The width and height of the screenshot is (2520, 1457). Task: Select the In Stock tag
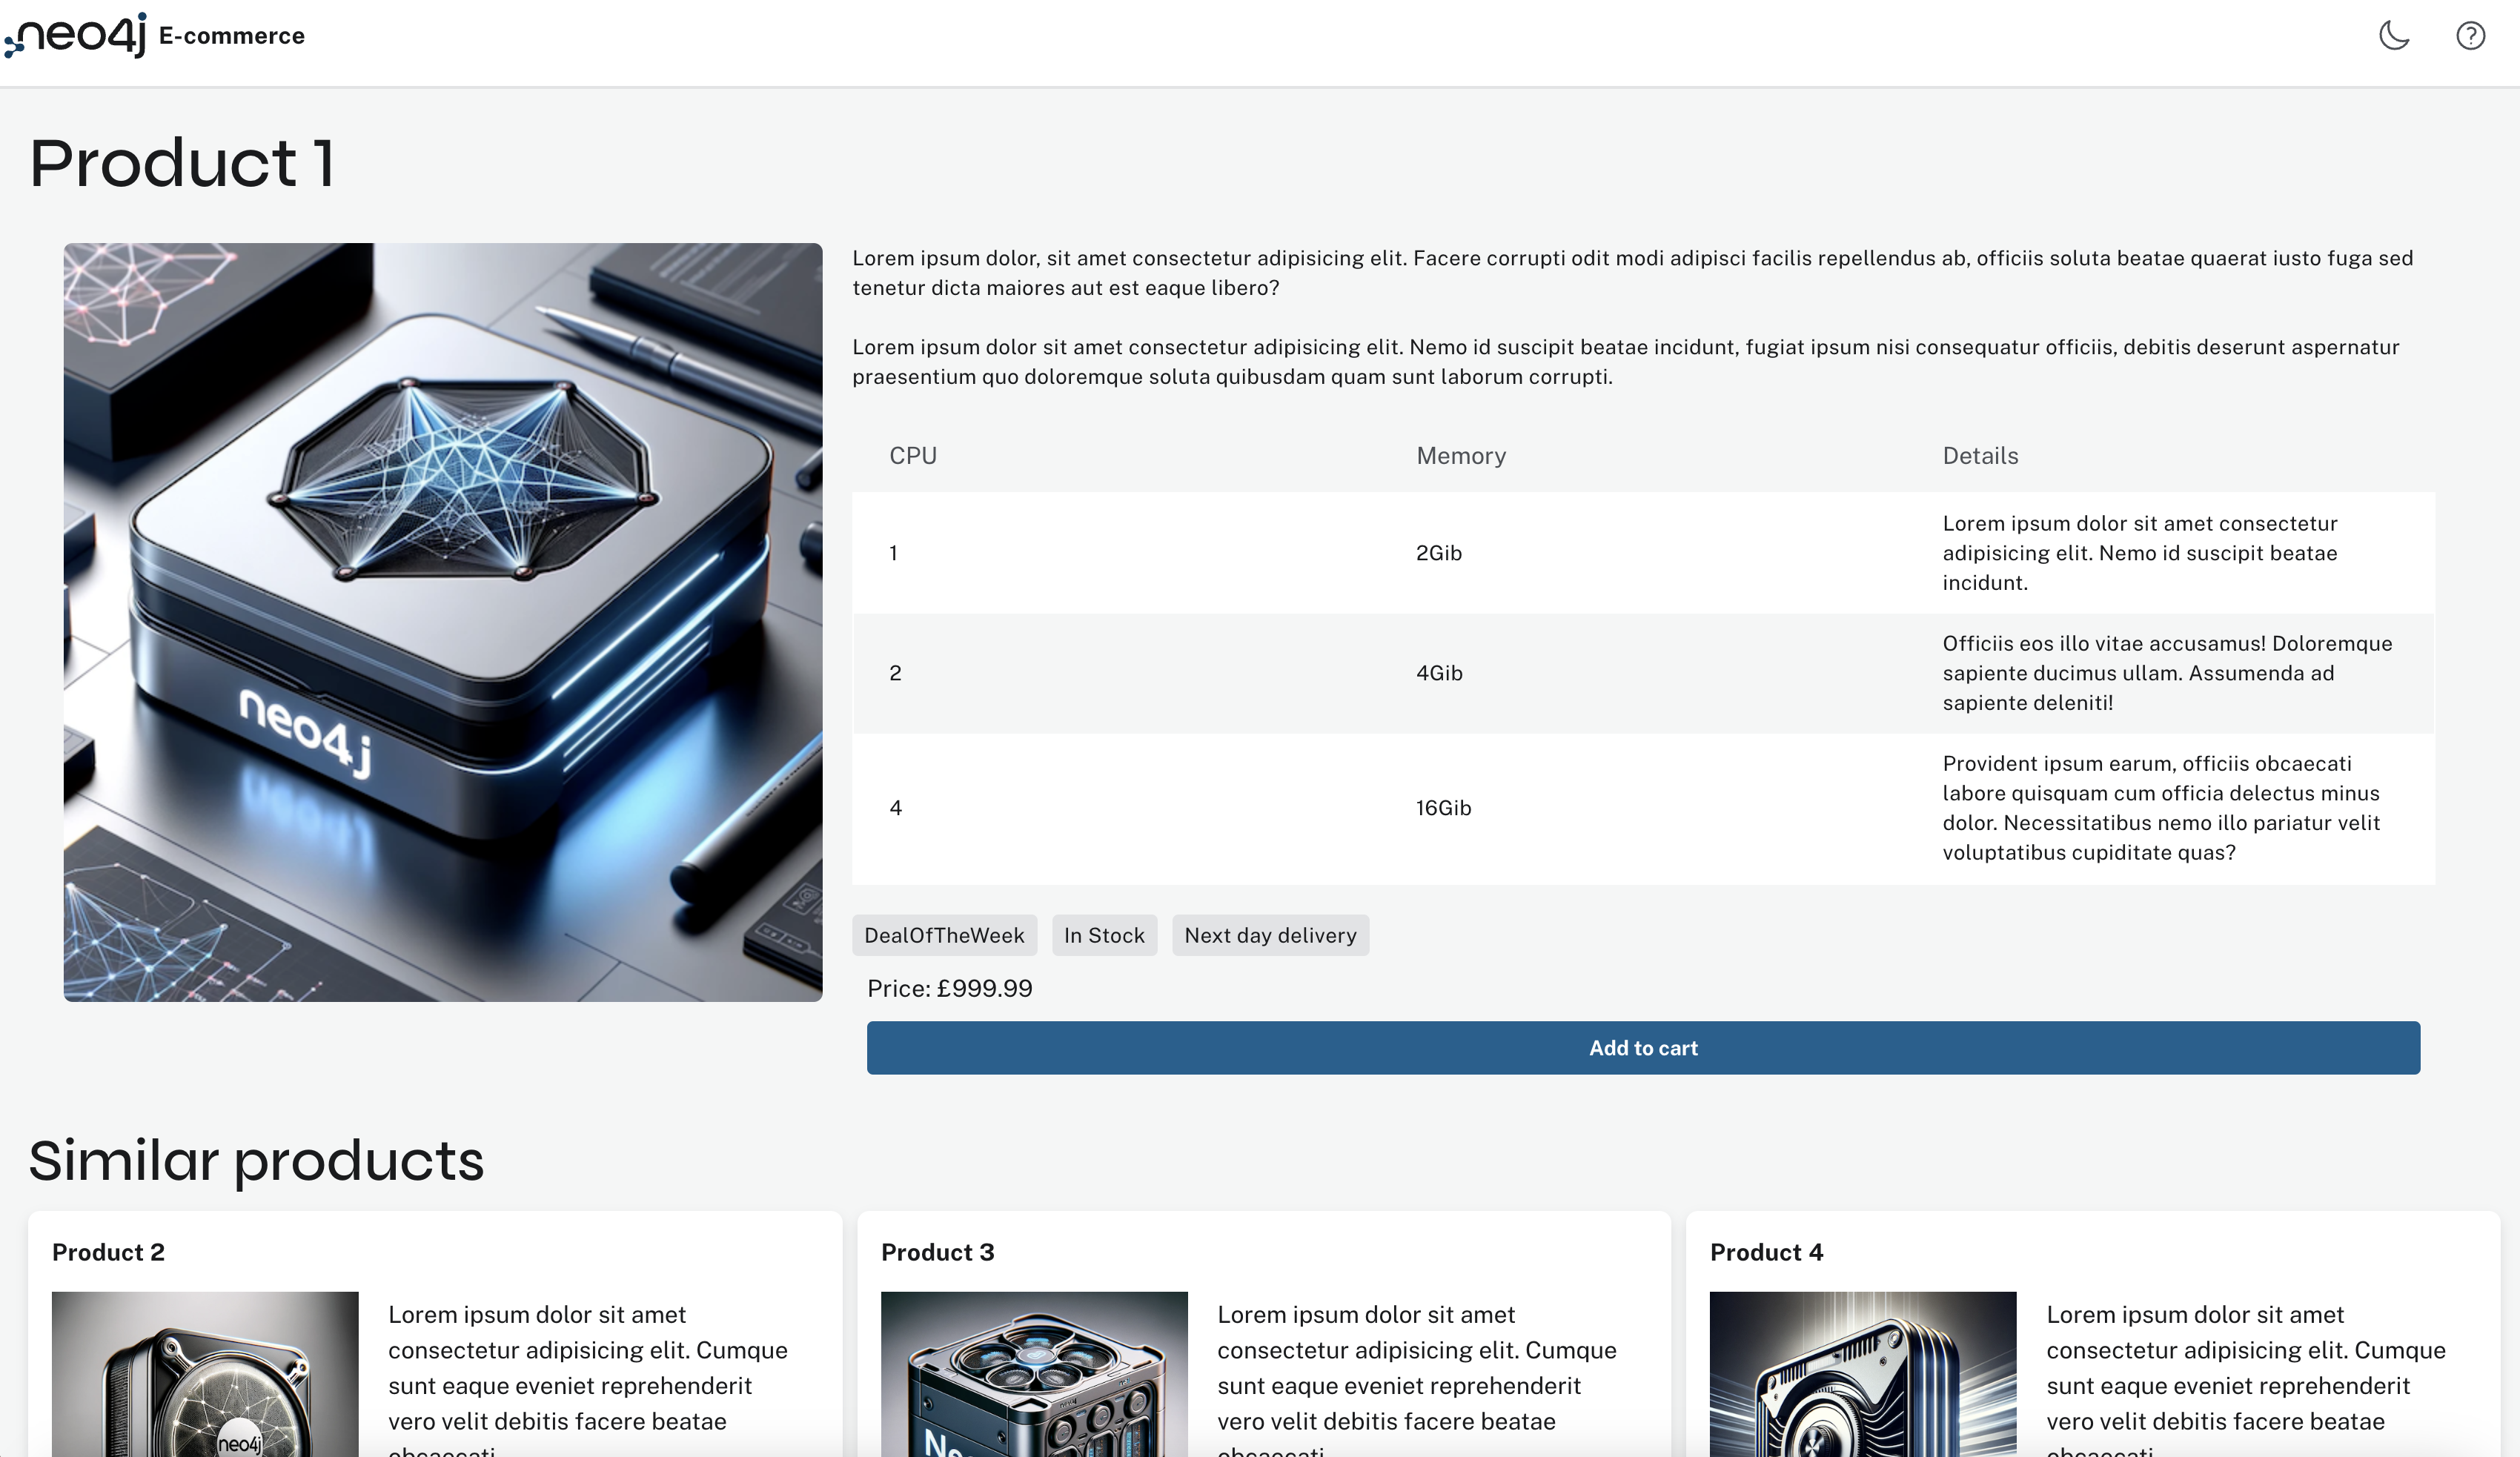1104,935
